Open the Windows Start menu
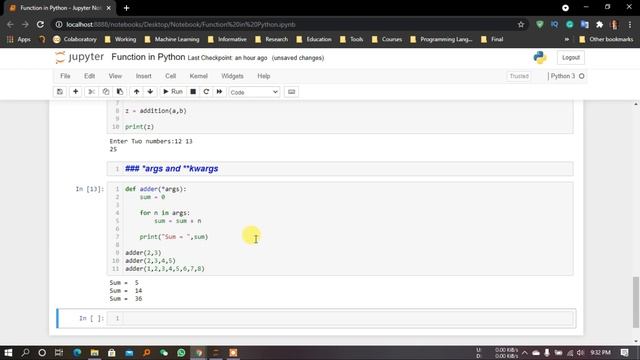This screenshot has width=640, height=360. tap(8, 353)
